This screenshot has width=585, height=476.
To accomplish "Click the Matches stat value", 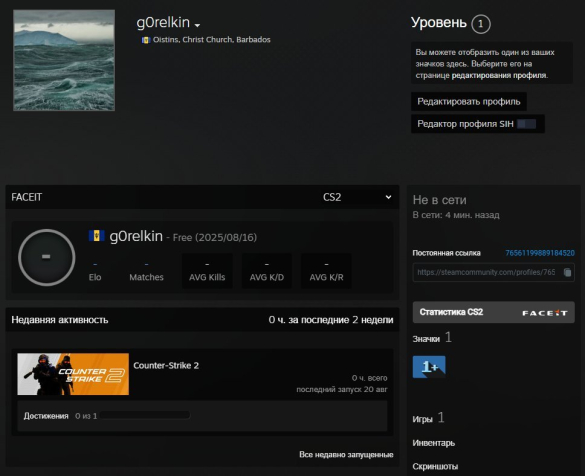I will pyautogui.click(x=146, y=264).
